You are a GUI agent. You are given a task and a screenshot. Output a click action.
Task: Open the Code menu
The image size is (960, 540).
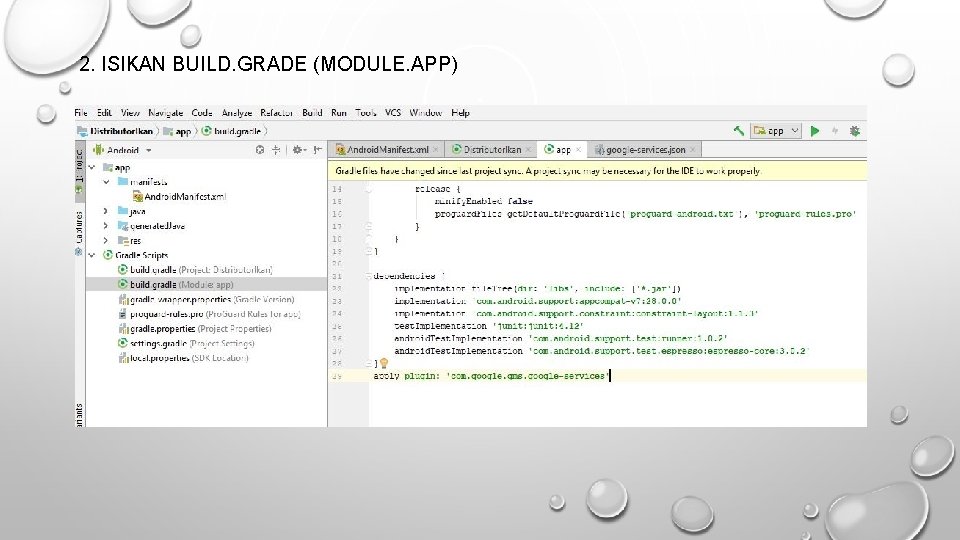[x=201, y=113]
